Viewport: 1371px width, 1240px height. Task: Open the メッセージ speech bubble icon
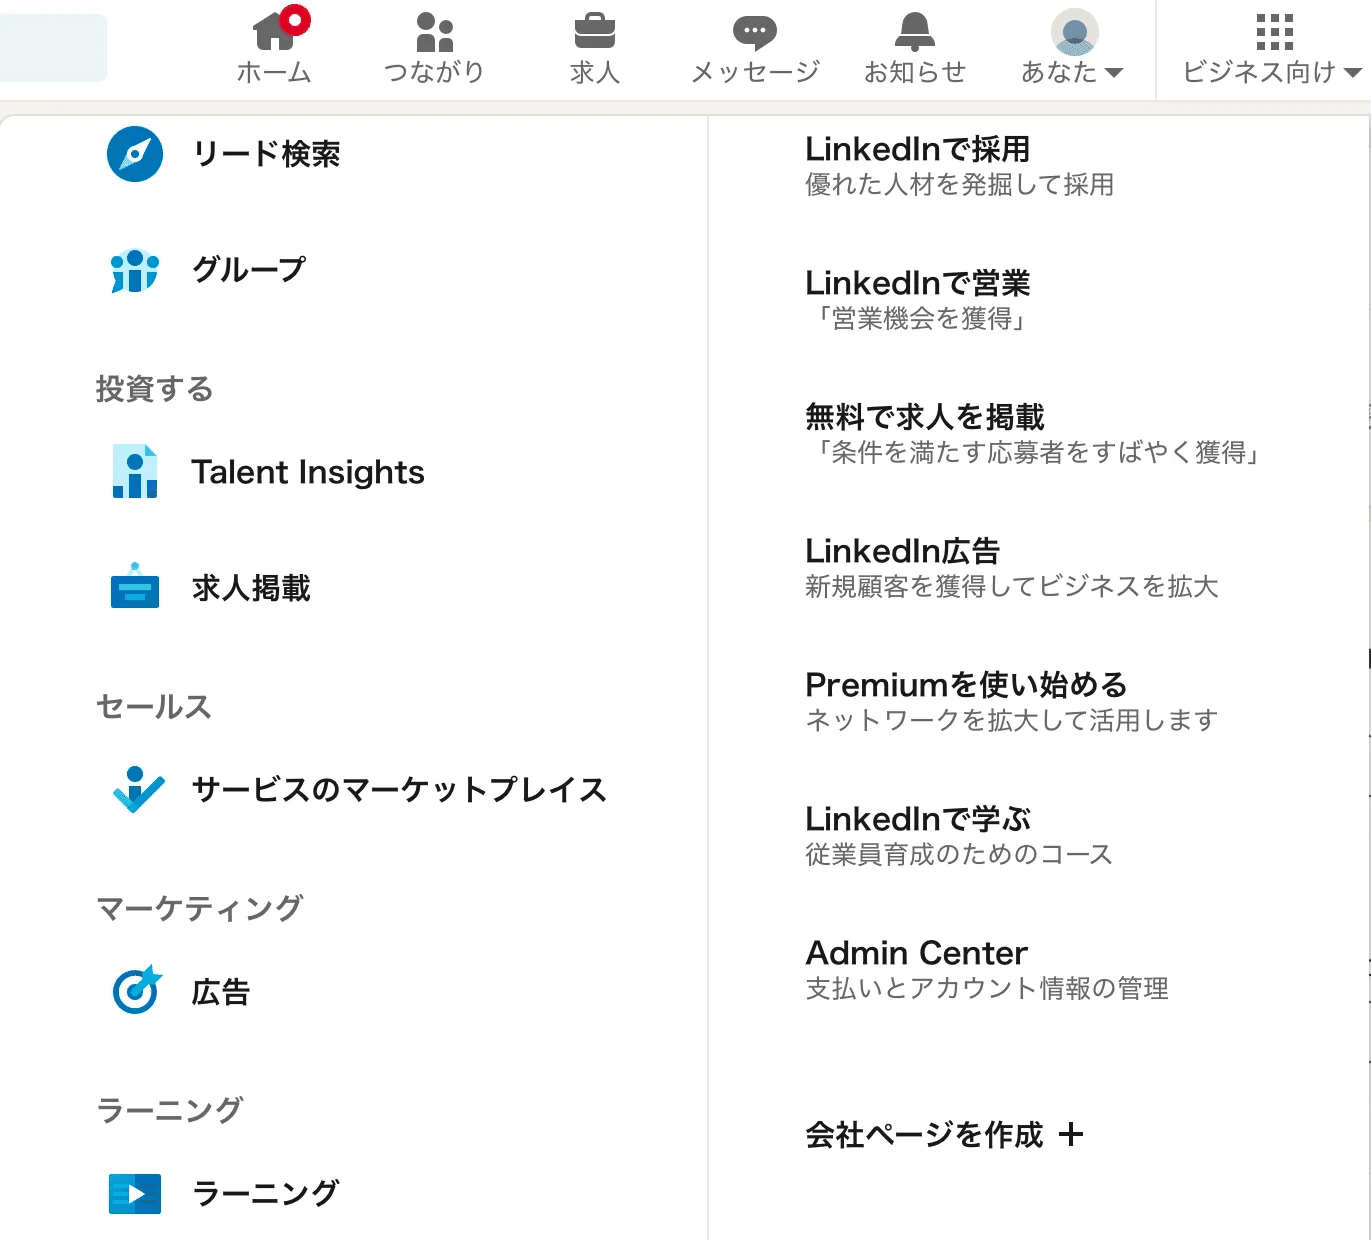(755, 32)
